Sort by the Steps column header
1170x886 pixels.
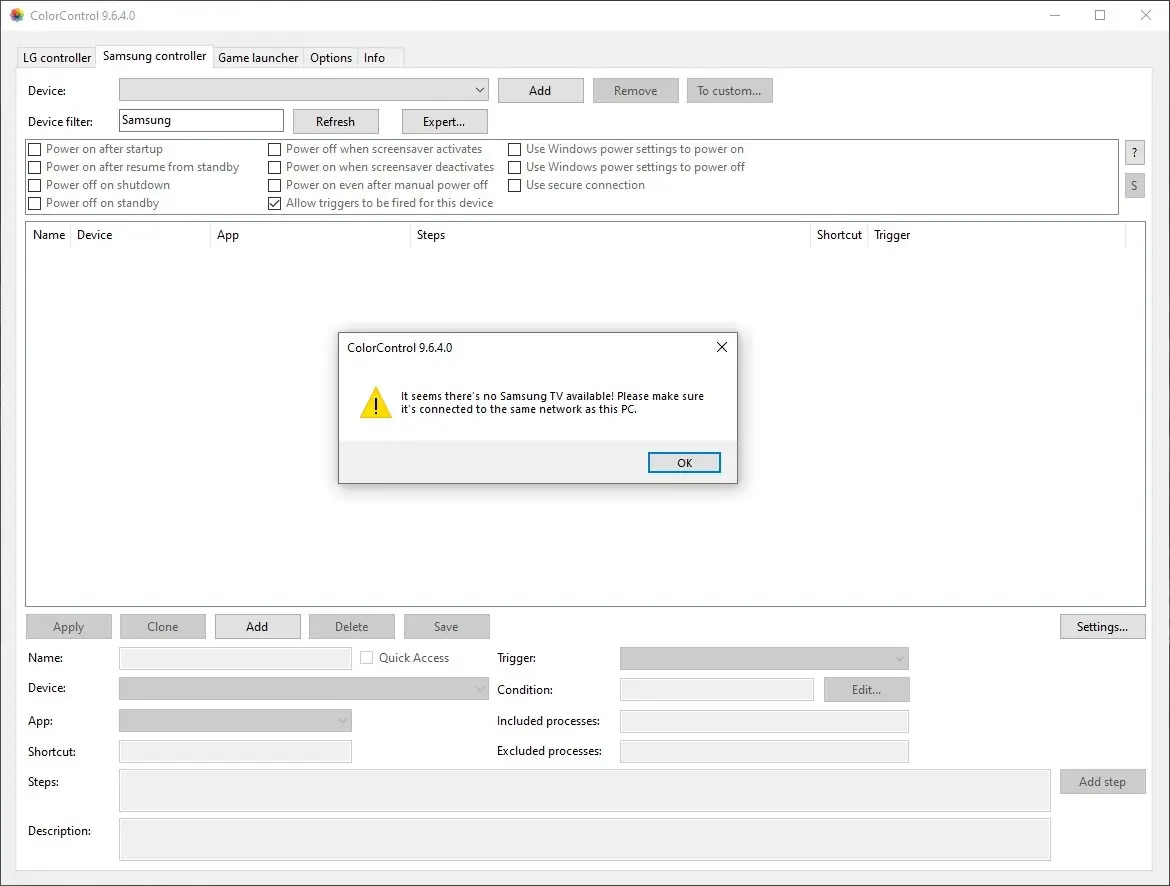(610, 234)
